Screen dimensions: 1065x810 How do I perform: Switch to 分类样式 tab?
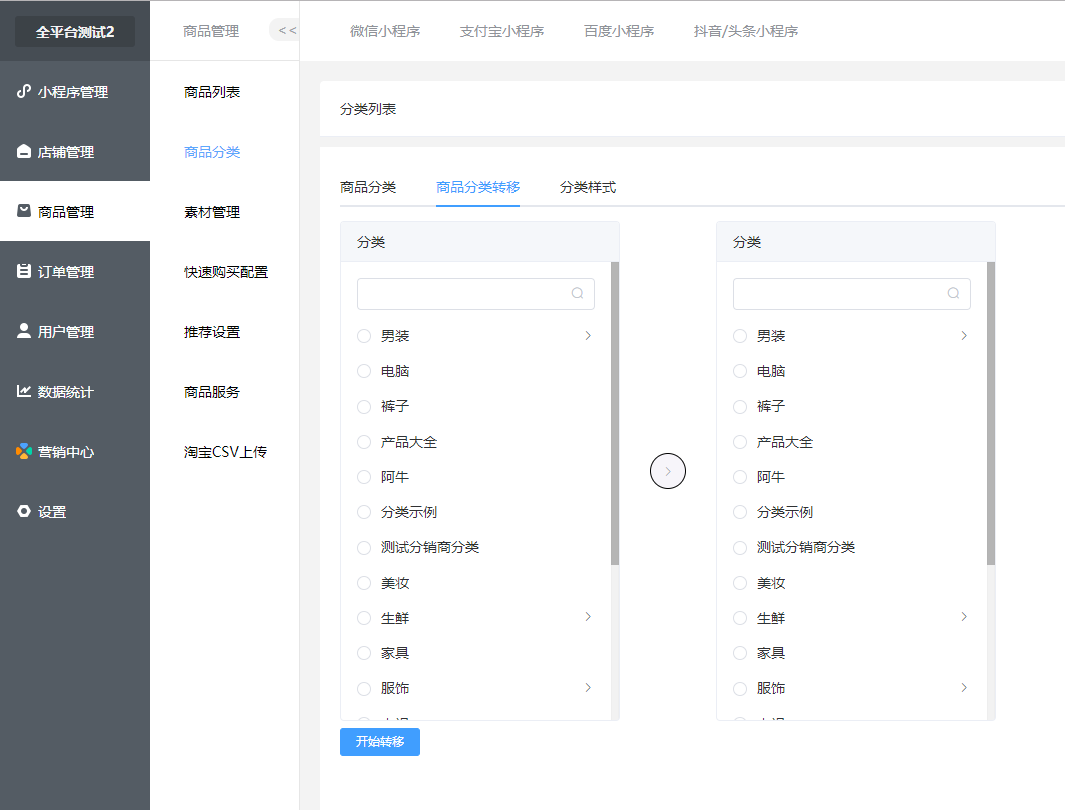[x=588, y=187]
